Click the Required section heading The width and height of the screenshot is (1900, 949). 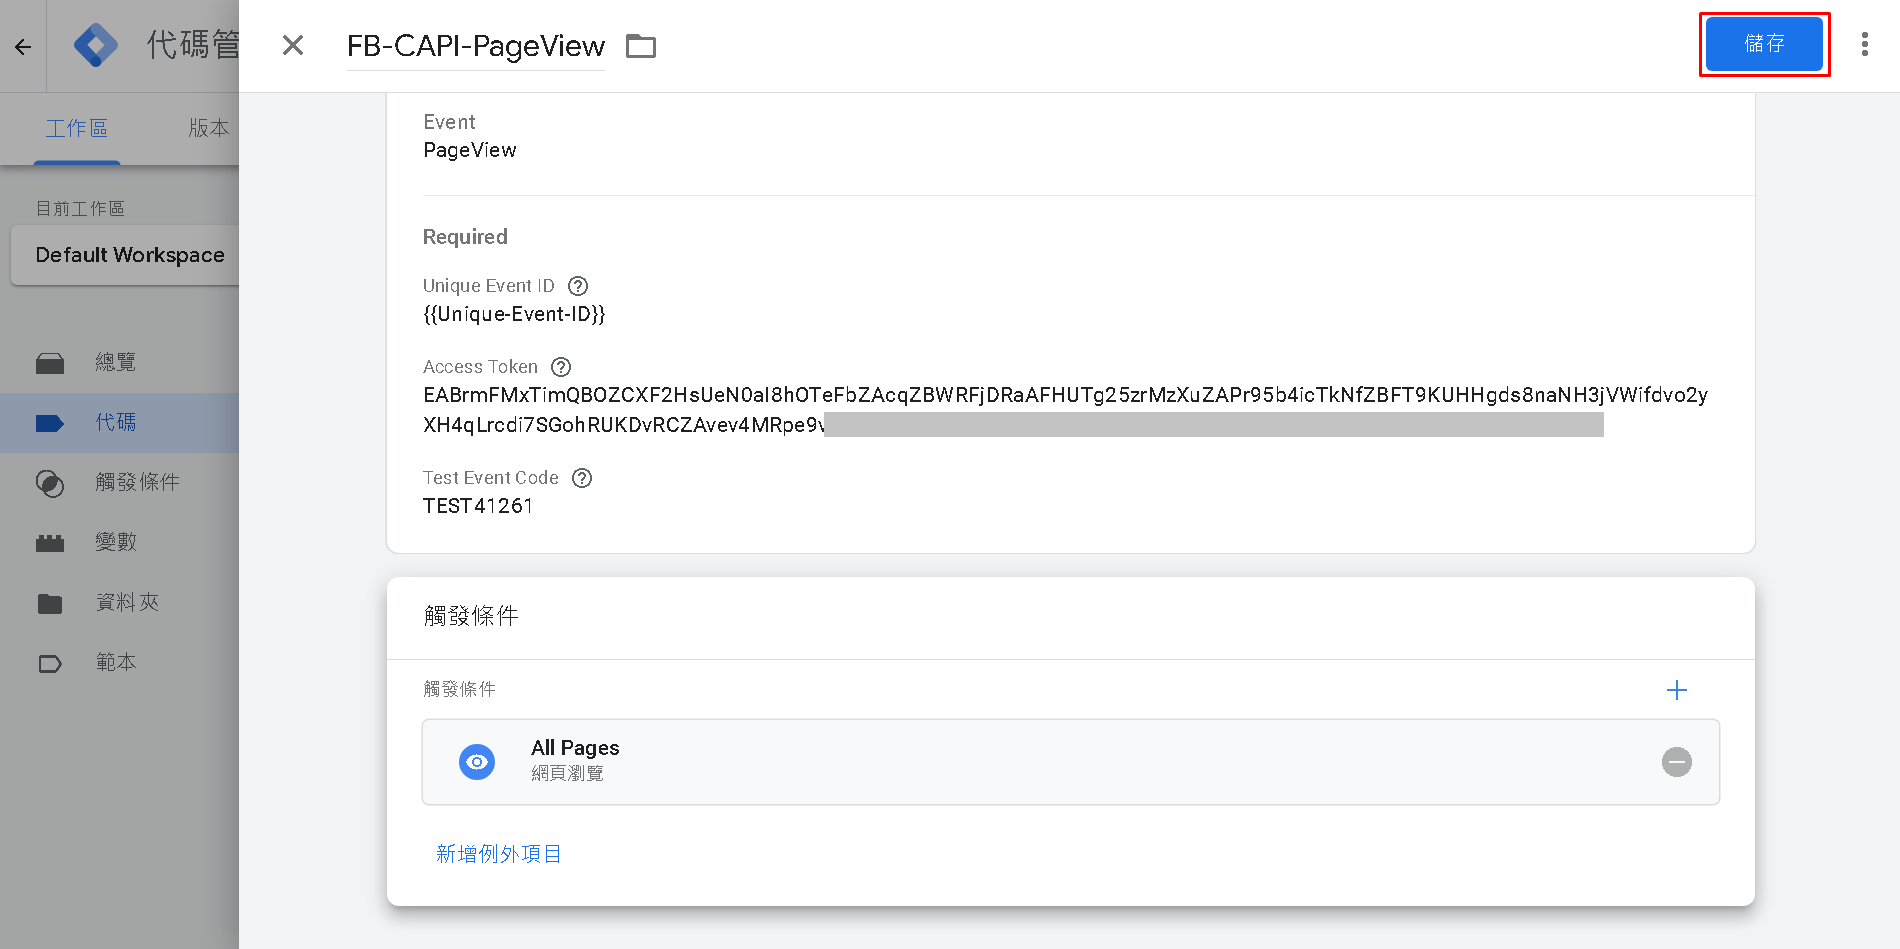pos(465,237)
